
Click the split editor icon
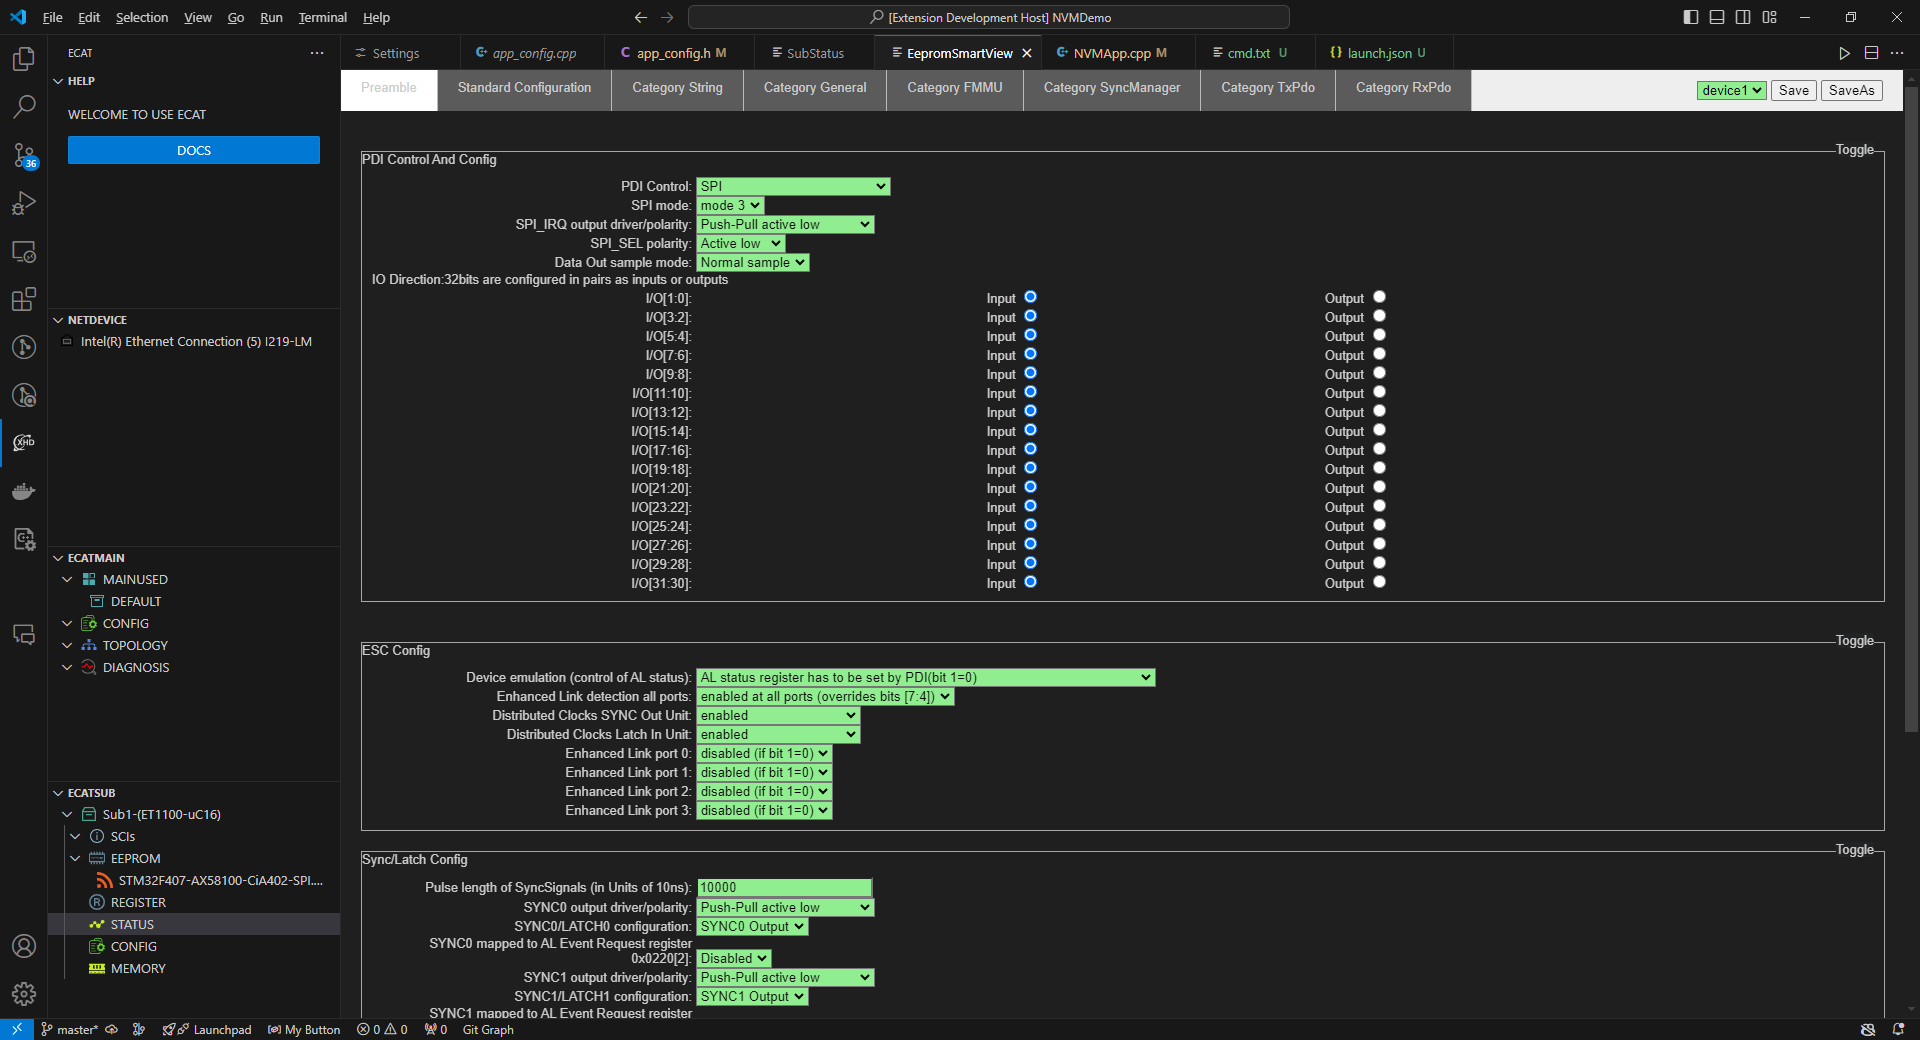(1871, 53)
